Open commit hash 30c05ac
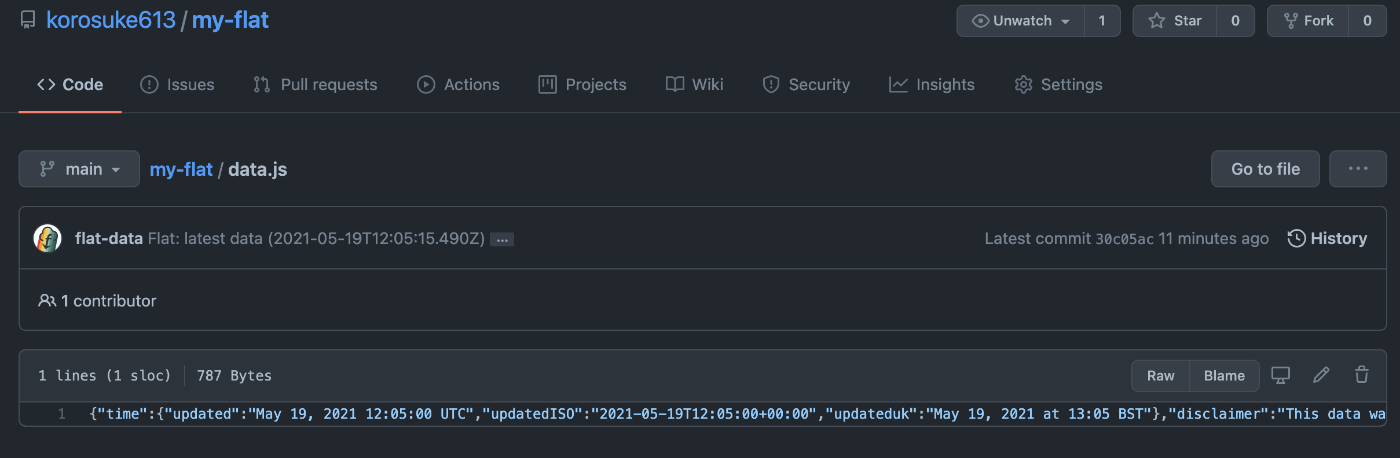This screenshot has width=1400, height=458. click(1125, 238)
